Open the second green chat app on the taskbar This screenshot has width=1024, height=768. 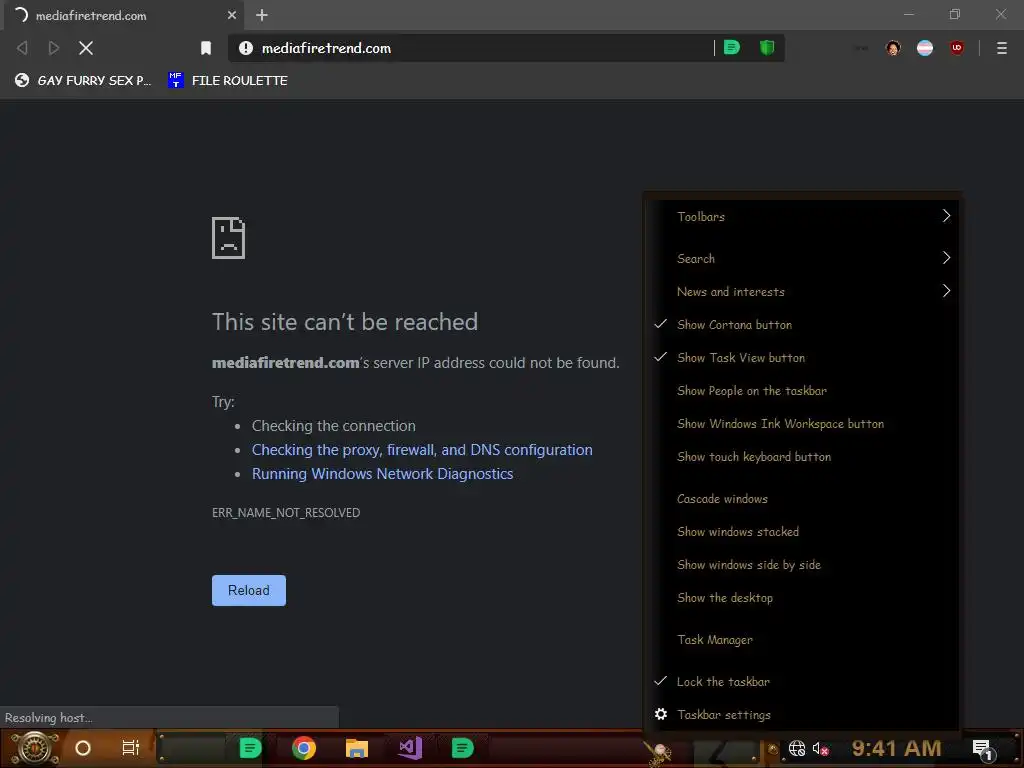point(462,748)
